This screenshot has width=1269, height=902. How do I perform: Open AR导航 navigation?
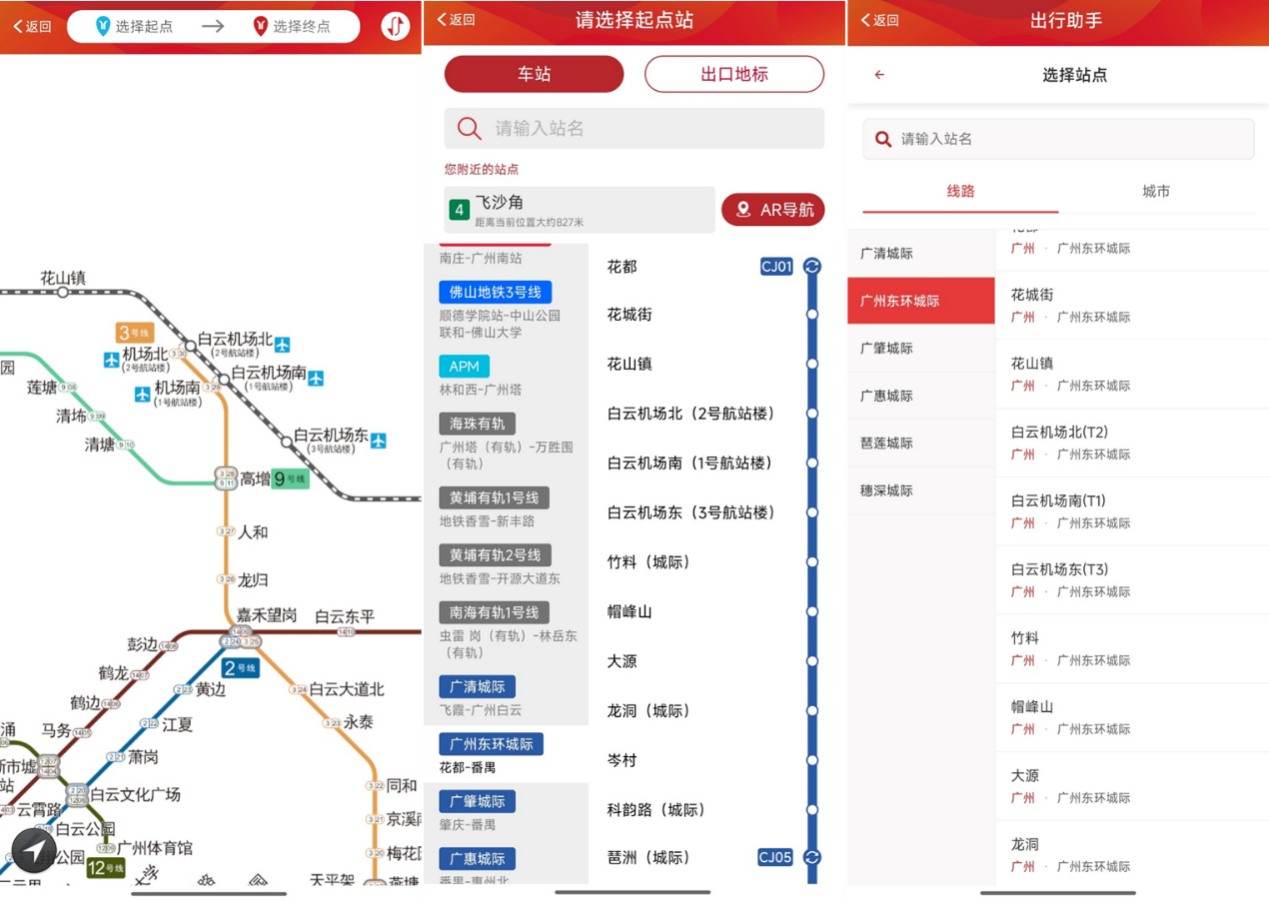point(773,210)
